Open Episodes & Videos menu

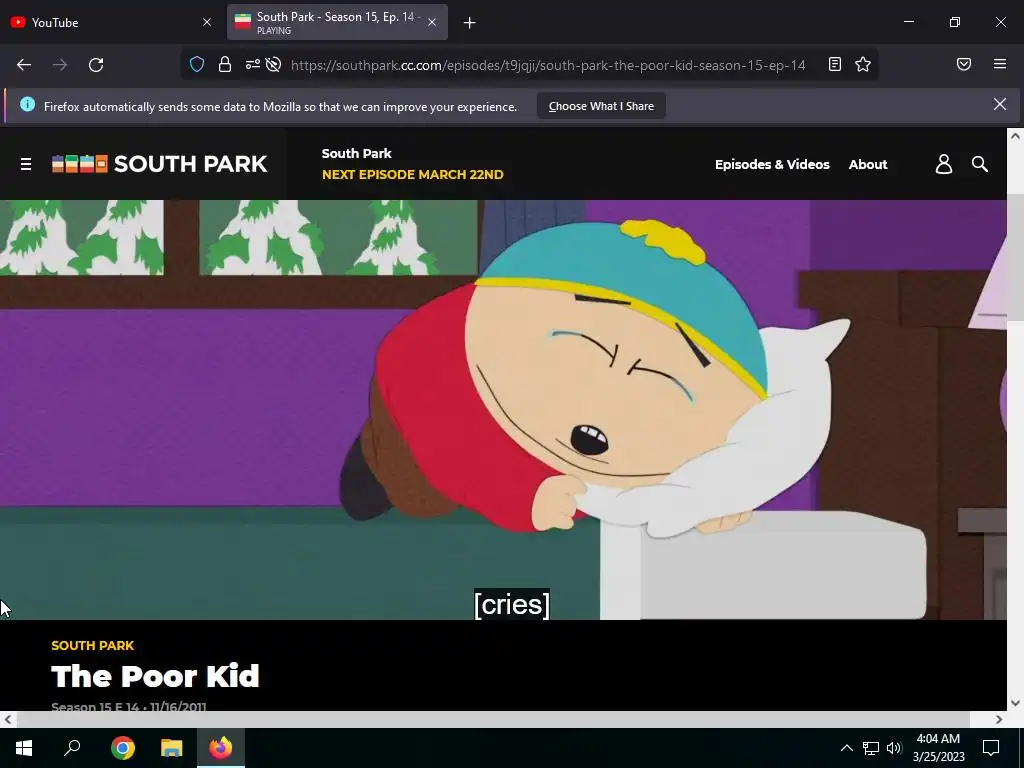772,165
